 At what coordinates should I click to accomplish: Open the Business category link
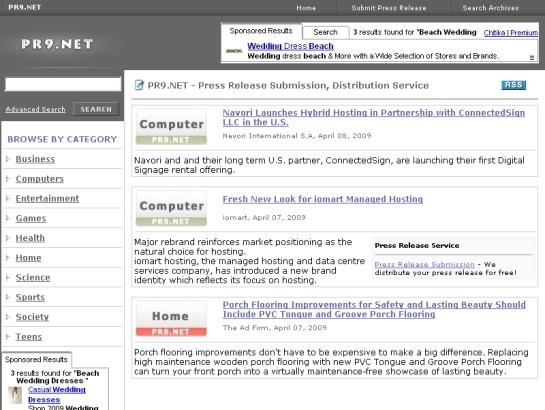pos(35,159)
